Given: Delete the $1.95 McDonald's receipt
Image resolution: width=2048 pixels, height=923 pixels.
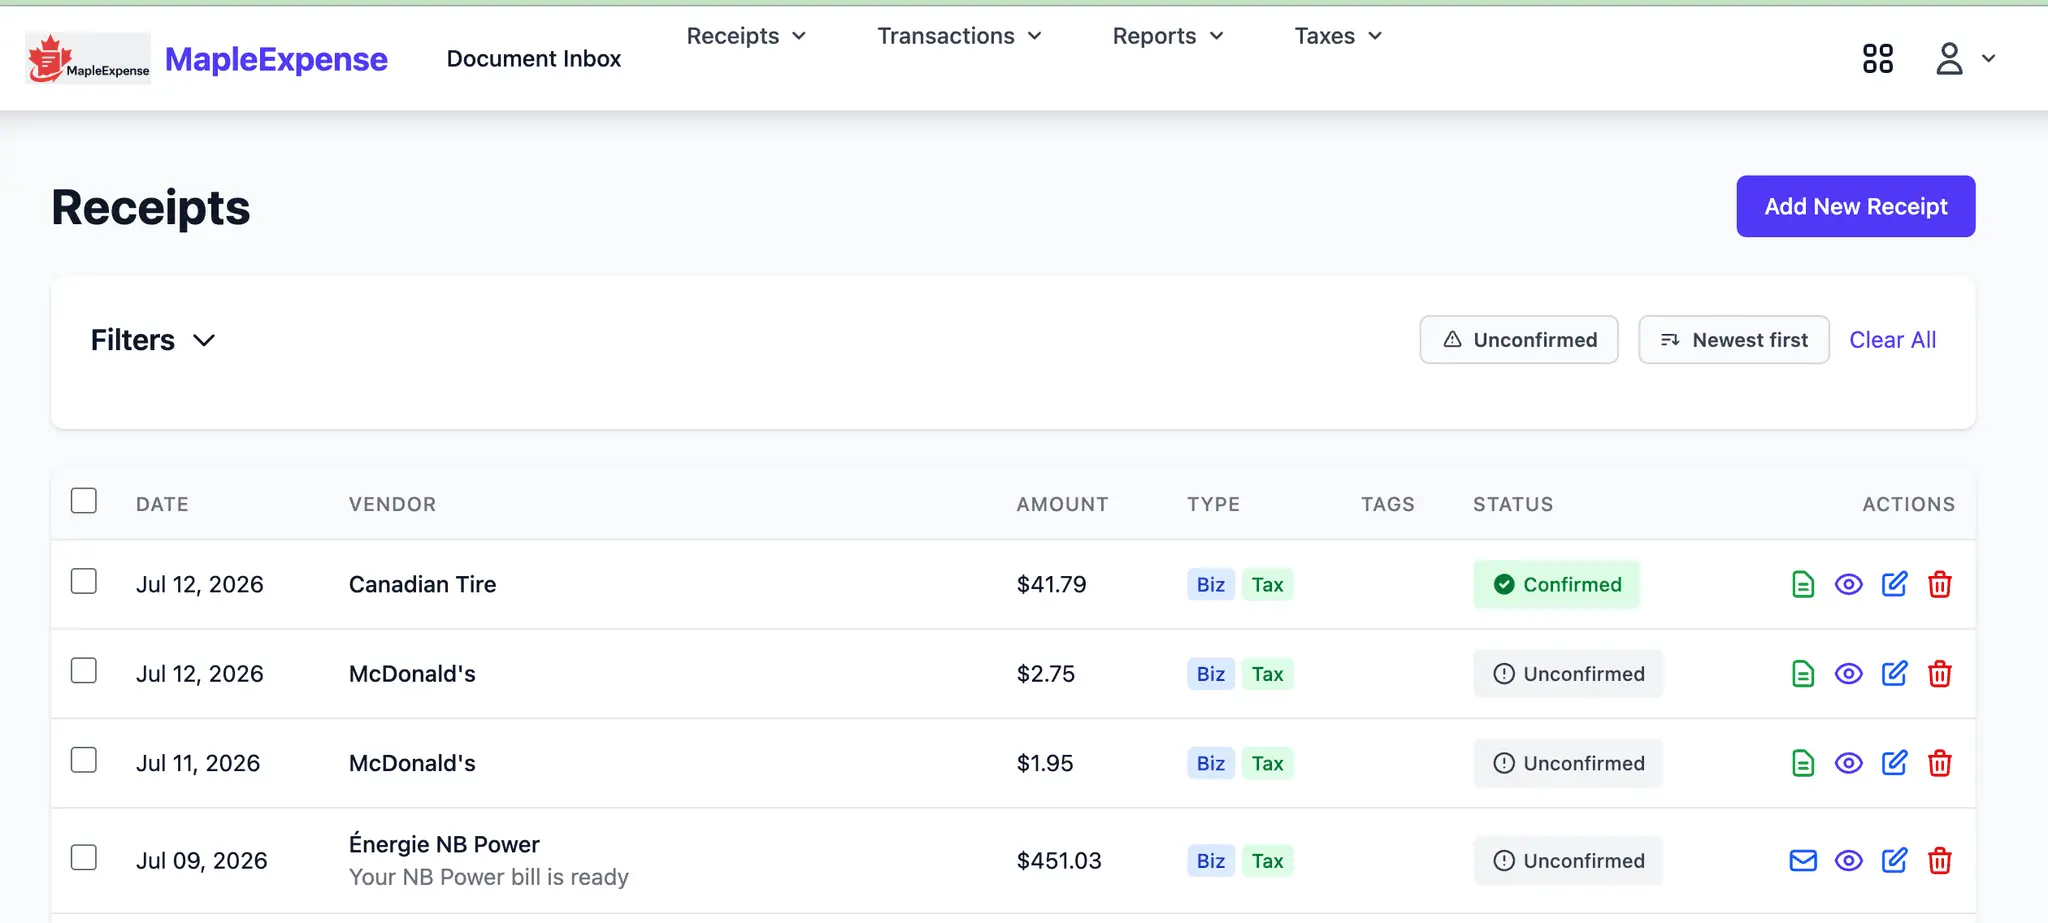Looking at the screenshot, I should pos(1939,763).
